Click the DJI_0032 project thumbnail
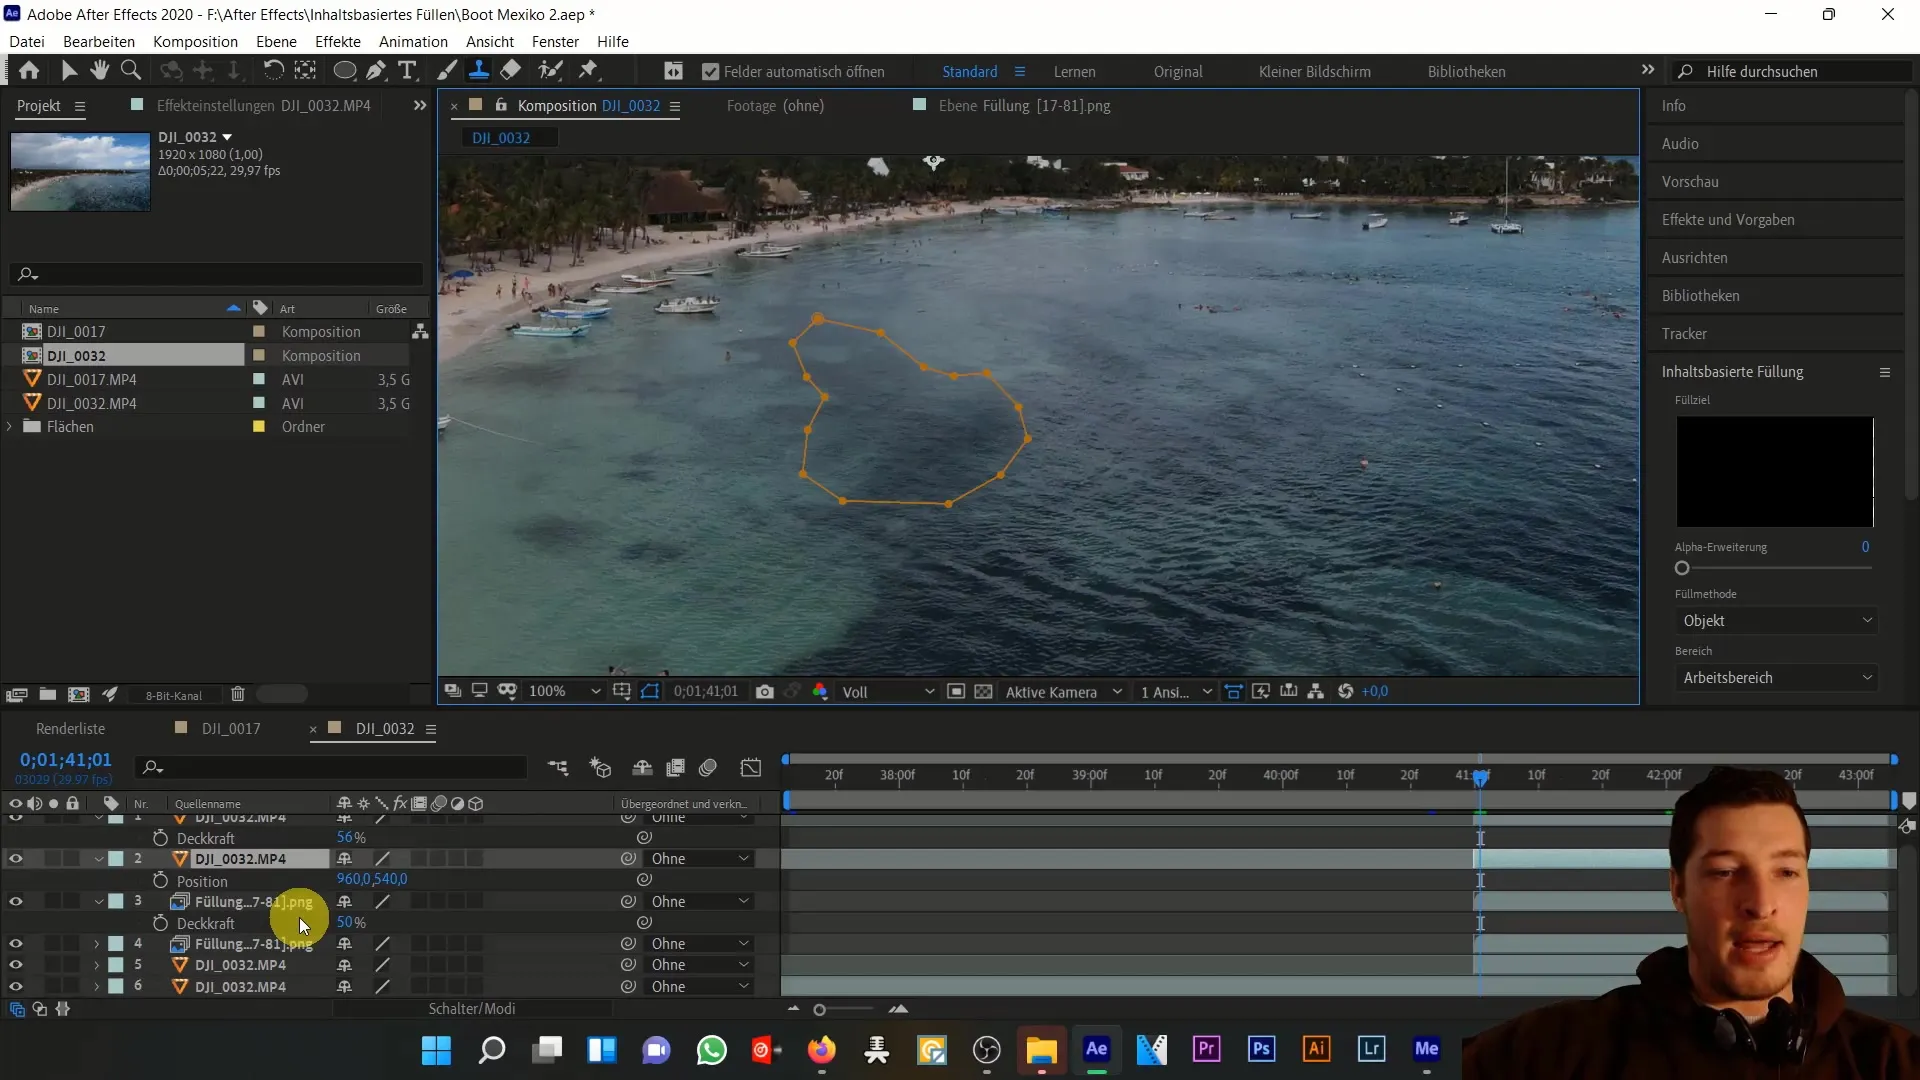Screen dimensions: 1920x1080 tap(80, 171)
